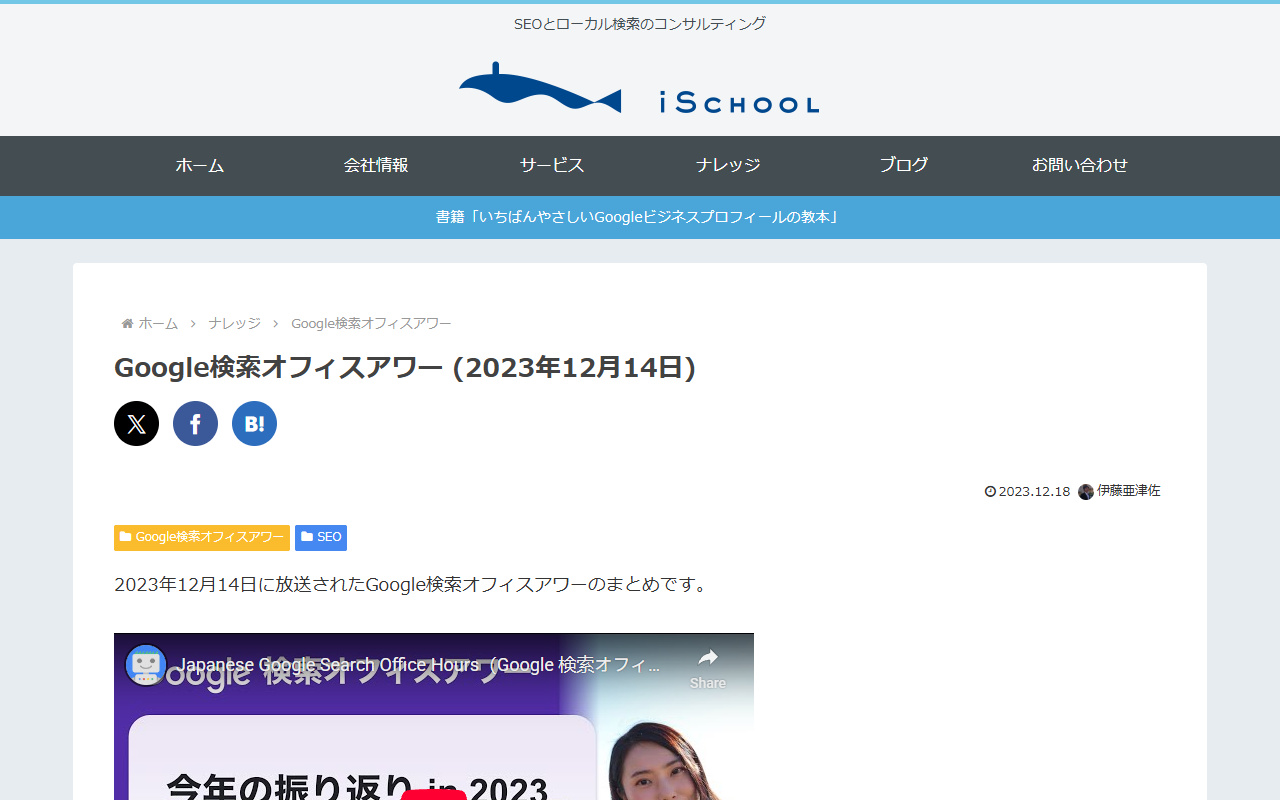This screenshot has width=1280, height=800.
Task: Click Google検索オフィスアワー breadcrumb link
Action: pyautogui.click(x=371, y=323)
